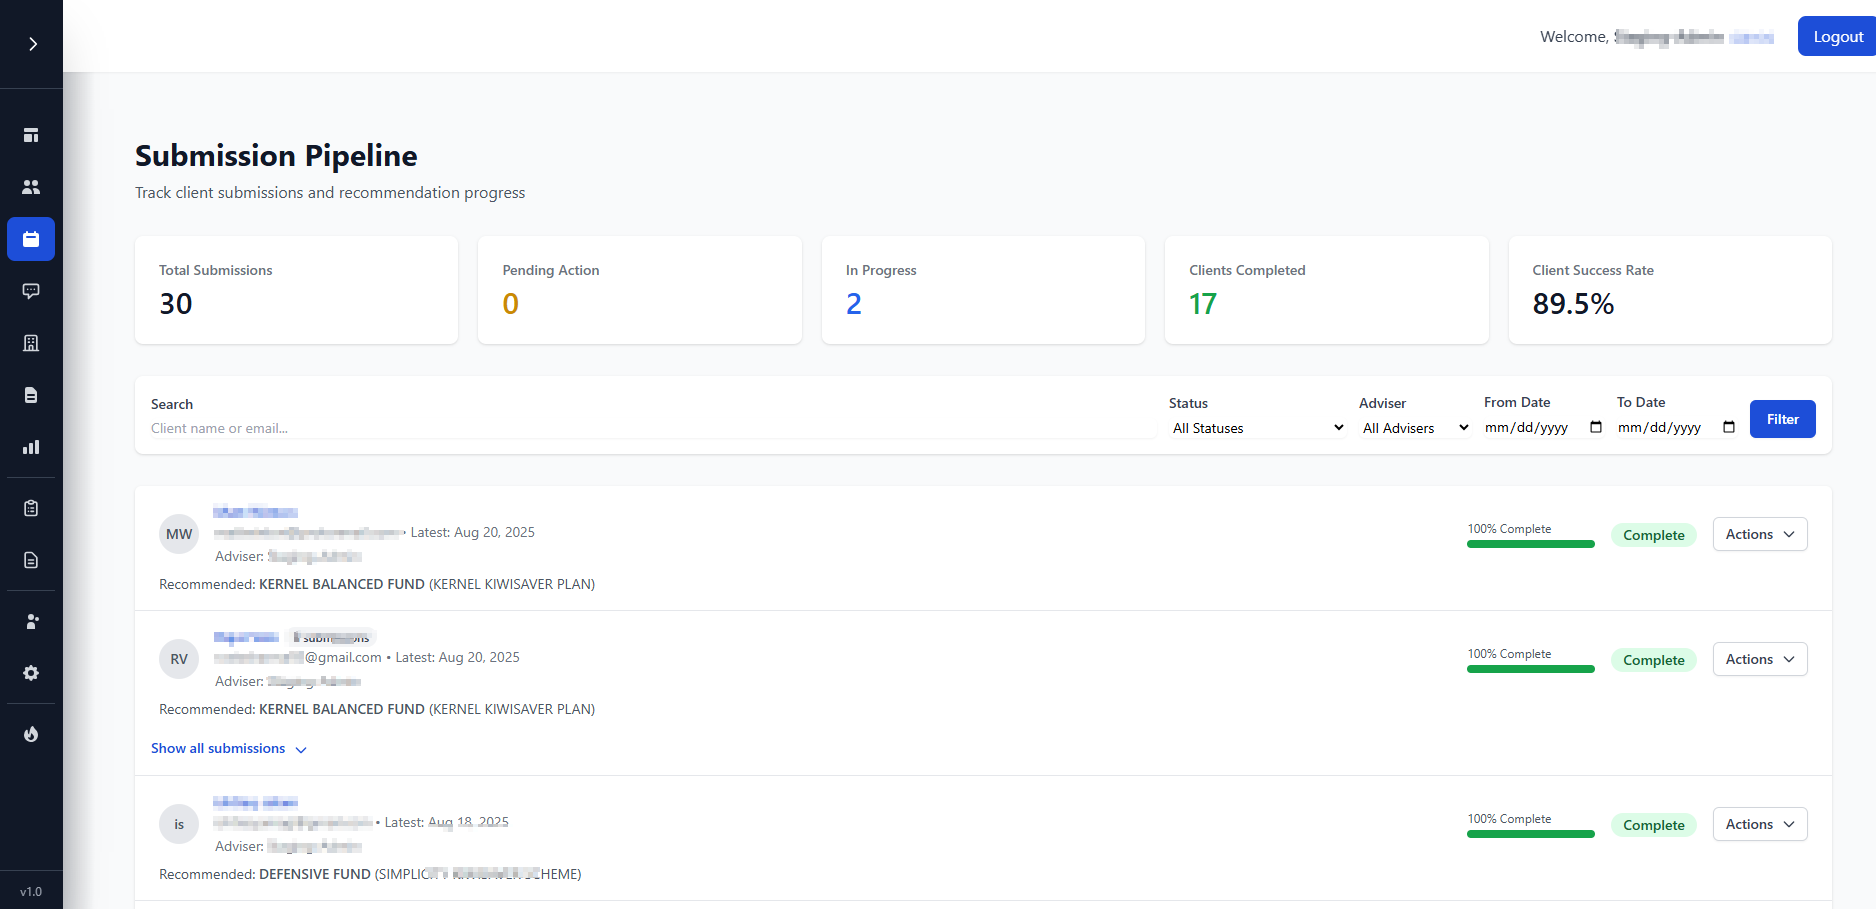
Task: Click the Complete status badge on MW row
Action: tap(1653, 534)
